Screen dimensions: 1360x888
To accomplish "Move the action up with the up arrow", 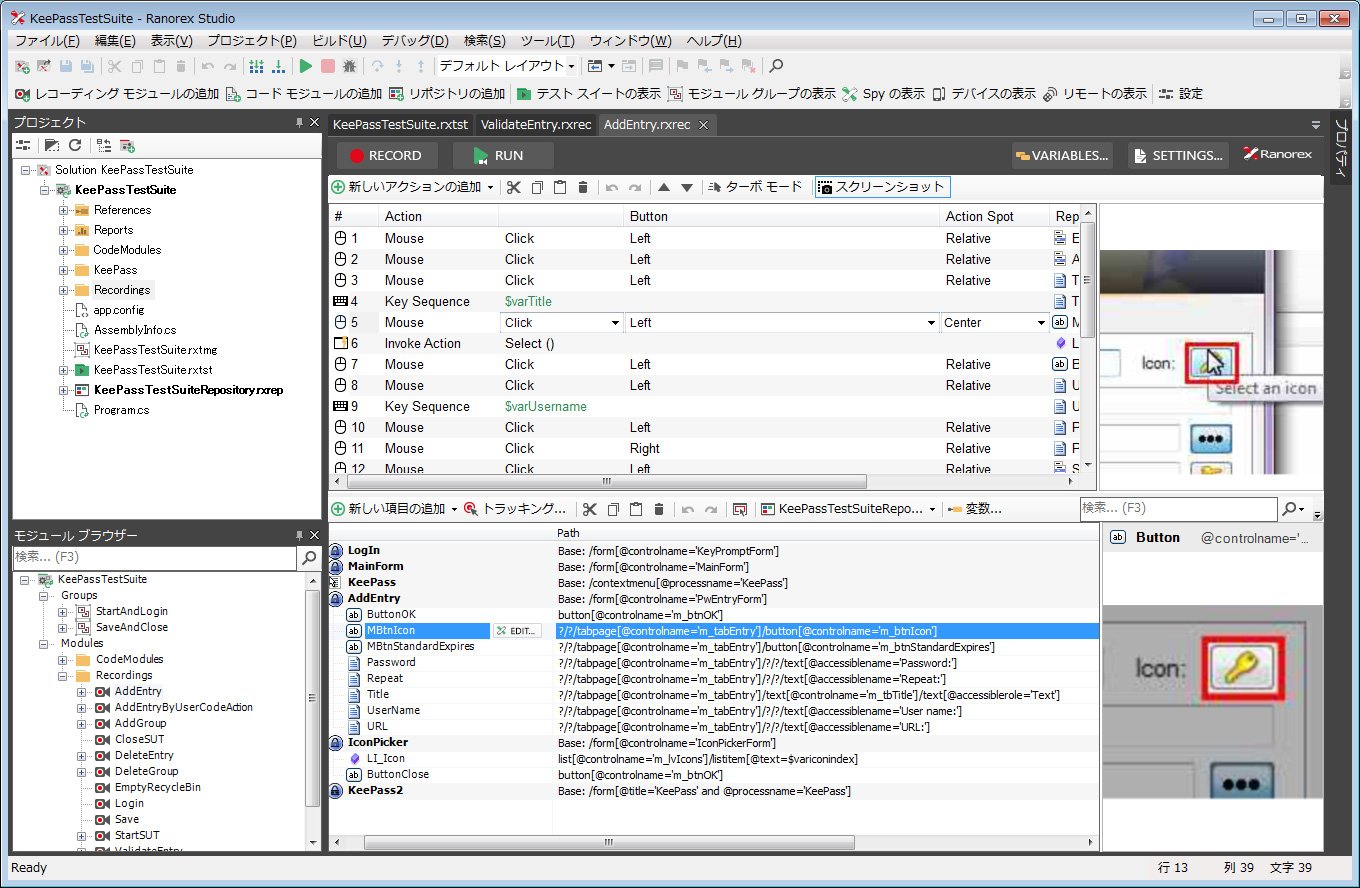I will [663, 187].
